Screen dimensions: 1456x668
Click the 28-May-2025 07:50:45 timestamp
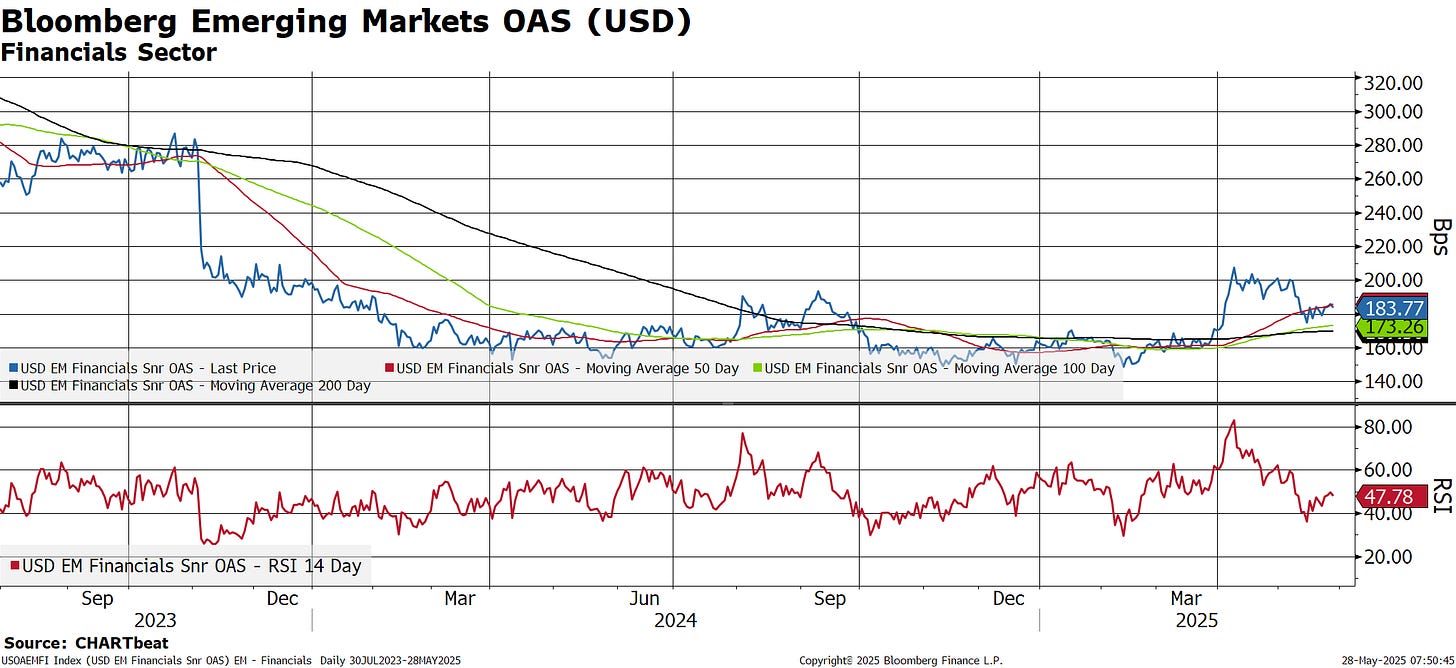(x=1398, y=660)
